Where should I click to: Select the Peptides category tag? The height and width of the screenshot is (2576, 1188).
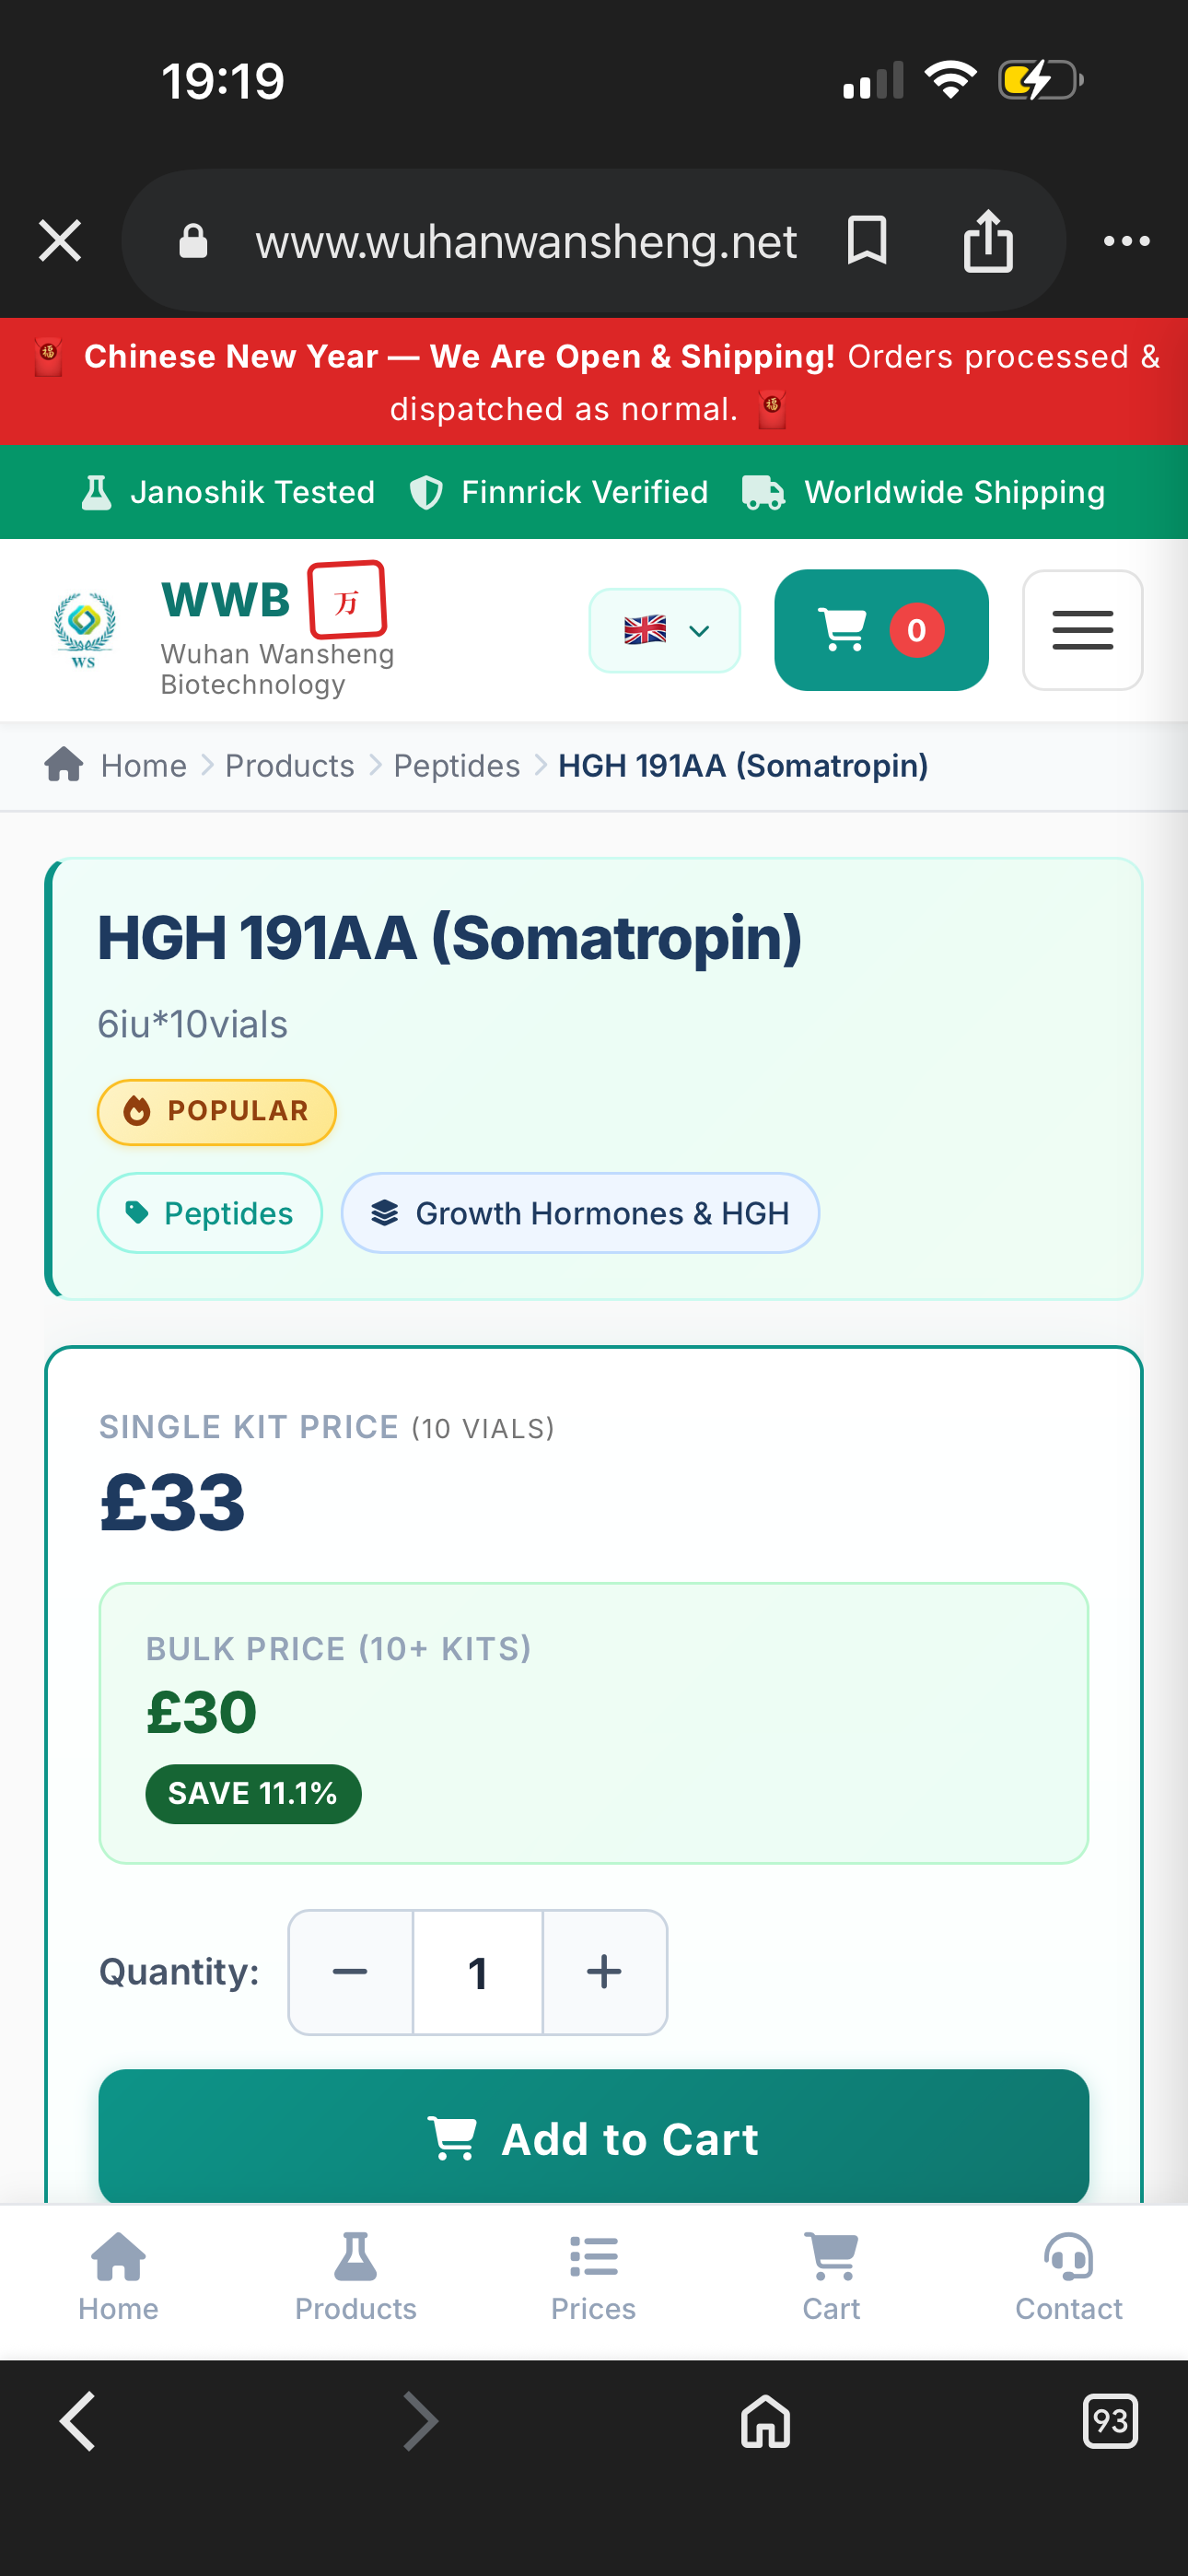tap(210, 1213)
